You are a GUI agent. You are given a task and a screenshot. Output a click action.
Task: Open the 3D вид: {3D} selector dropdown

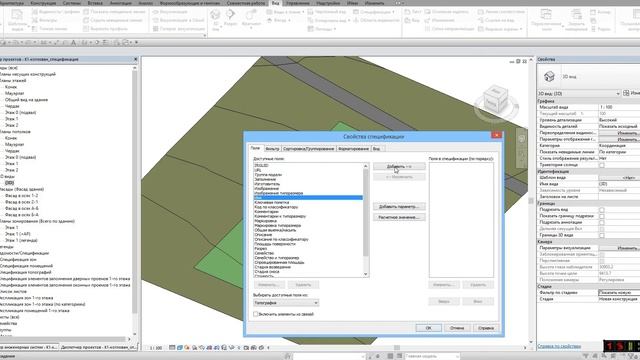(x=579, y=93)
